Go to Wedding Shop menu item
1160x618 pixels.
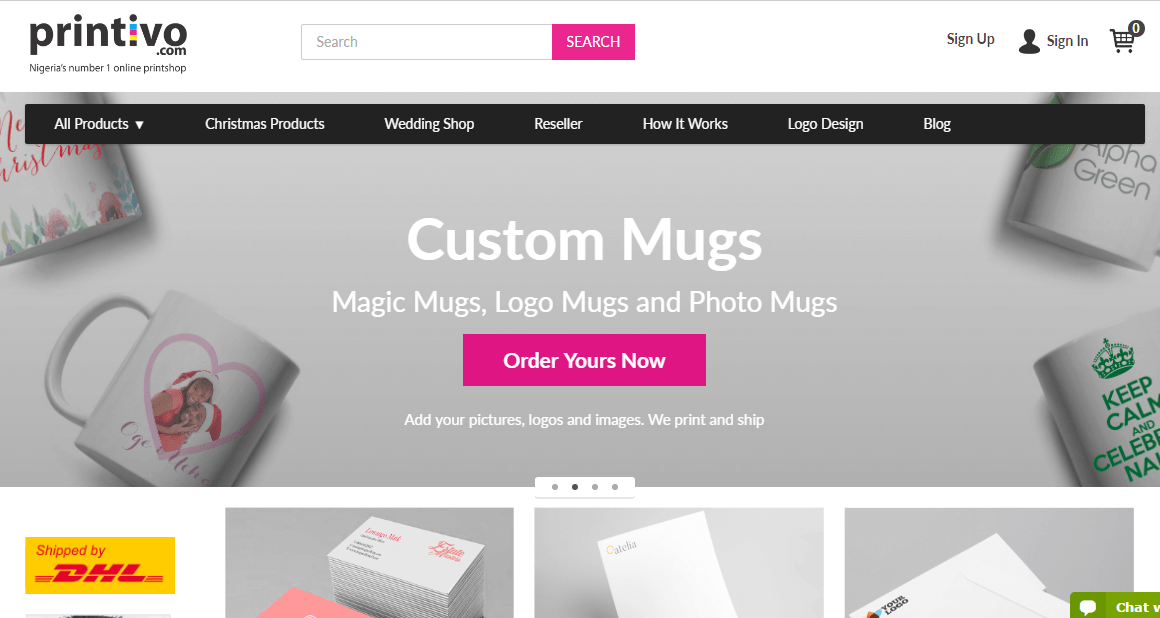point(429,124)
